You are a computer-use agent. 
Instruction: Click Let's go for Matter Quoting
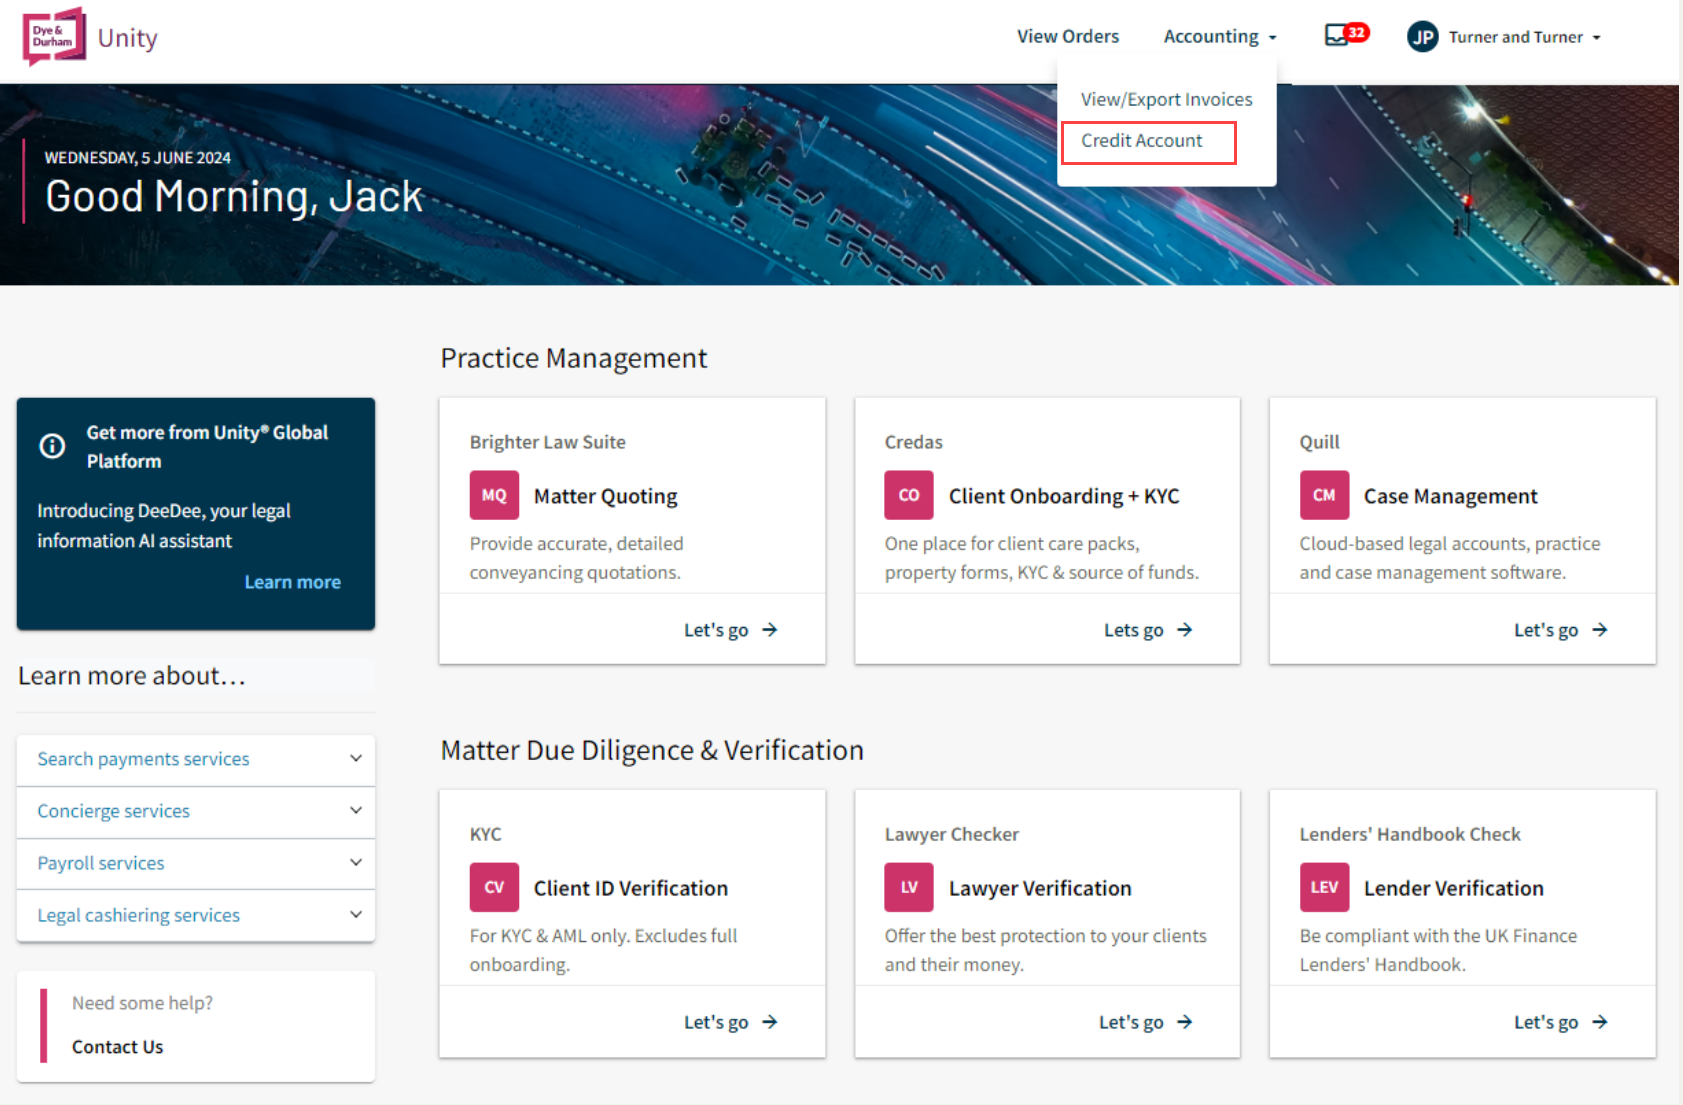730,630
